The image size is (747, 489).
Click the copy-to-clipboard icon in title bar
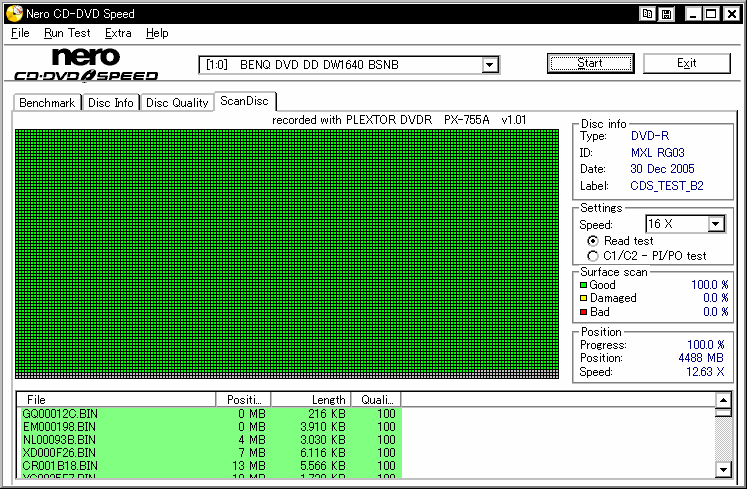[647, 14]
